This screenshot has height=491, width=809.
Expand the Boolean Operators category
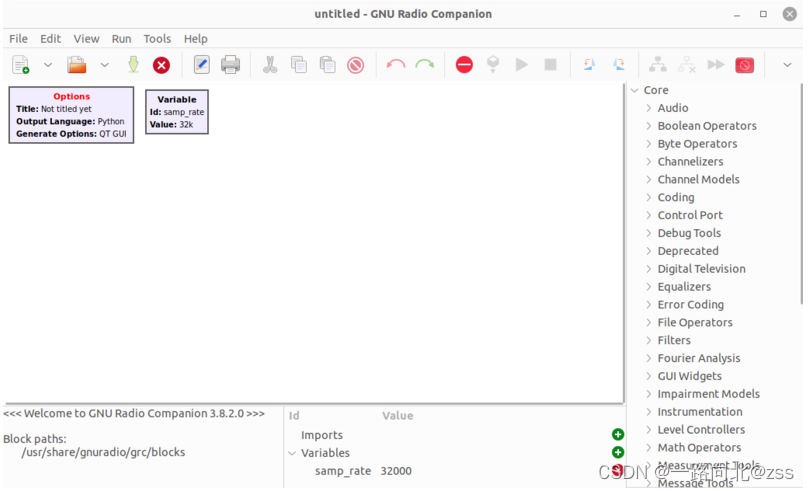click(x=649, y=126)
